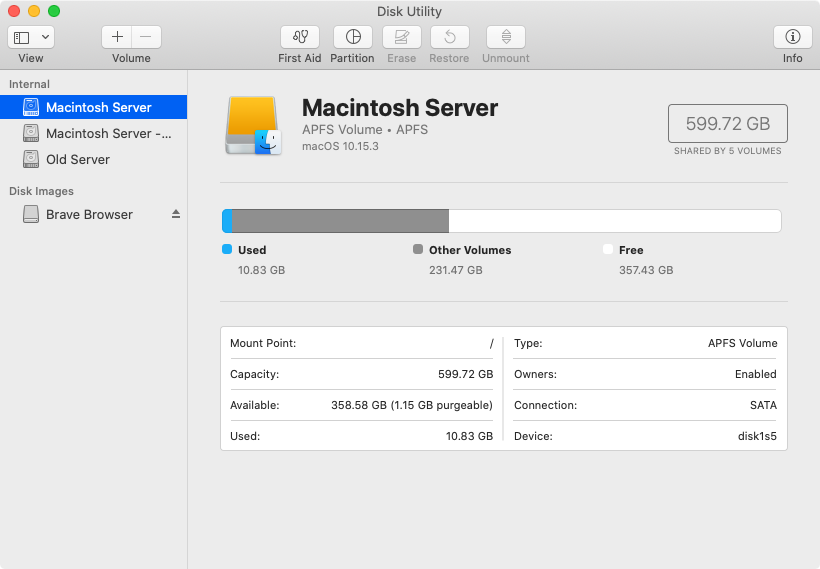This screenshot has width=820, height=569.
Task: Open the Partition pie chart tool
Action: coord(353,37)
